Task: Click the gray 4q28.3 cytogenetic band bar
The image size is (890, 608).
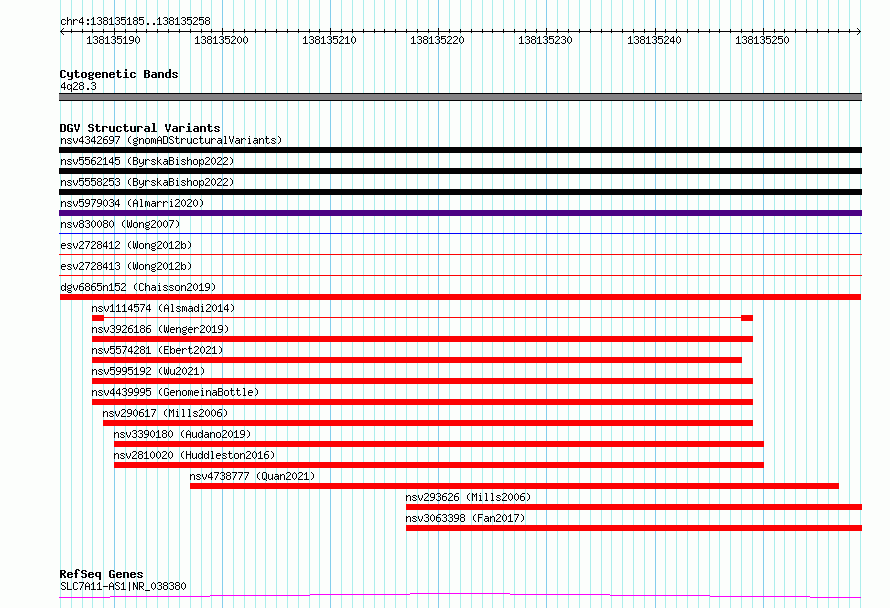Action: [460, 97]
